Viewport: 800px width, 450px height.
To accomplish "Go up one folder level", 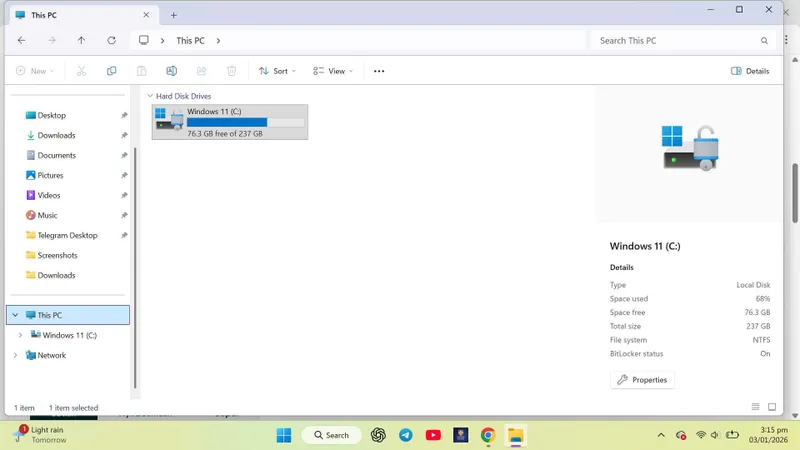I will [81, 40].
